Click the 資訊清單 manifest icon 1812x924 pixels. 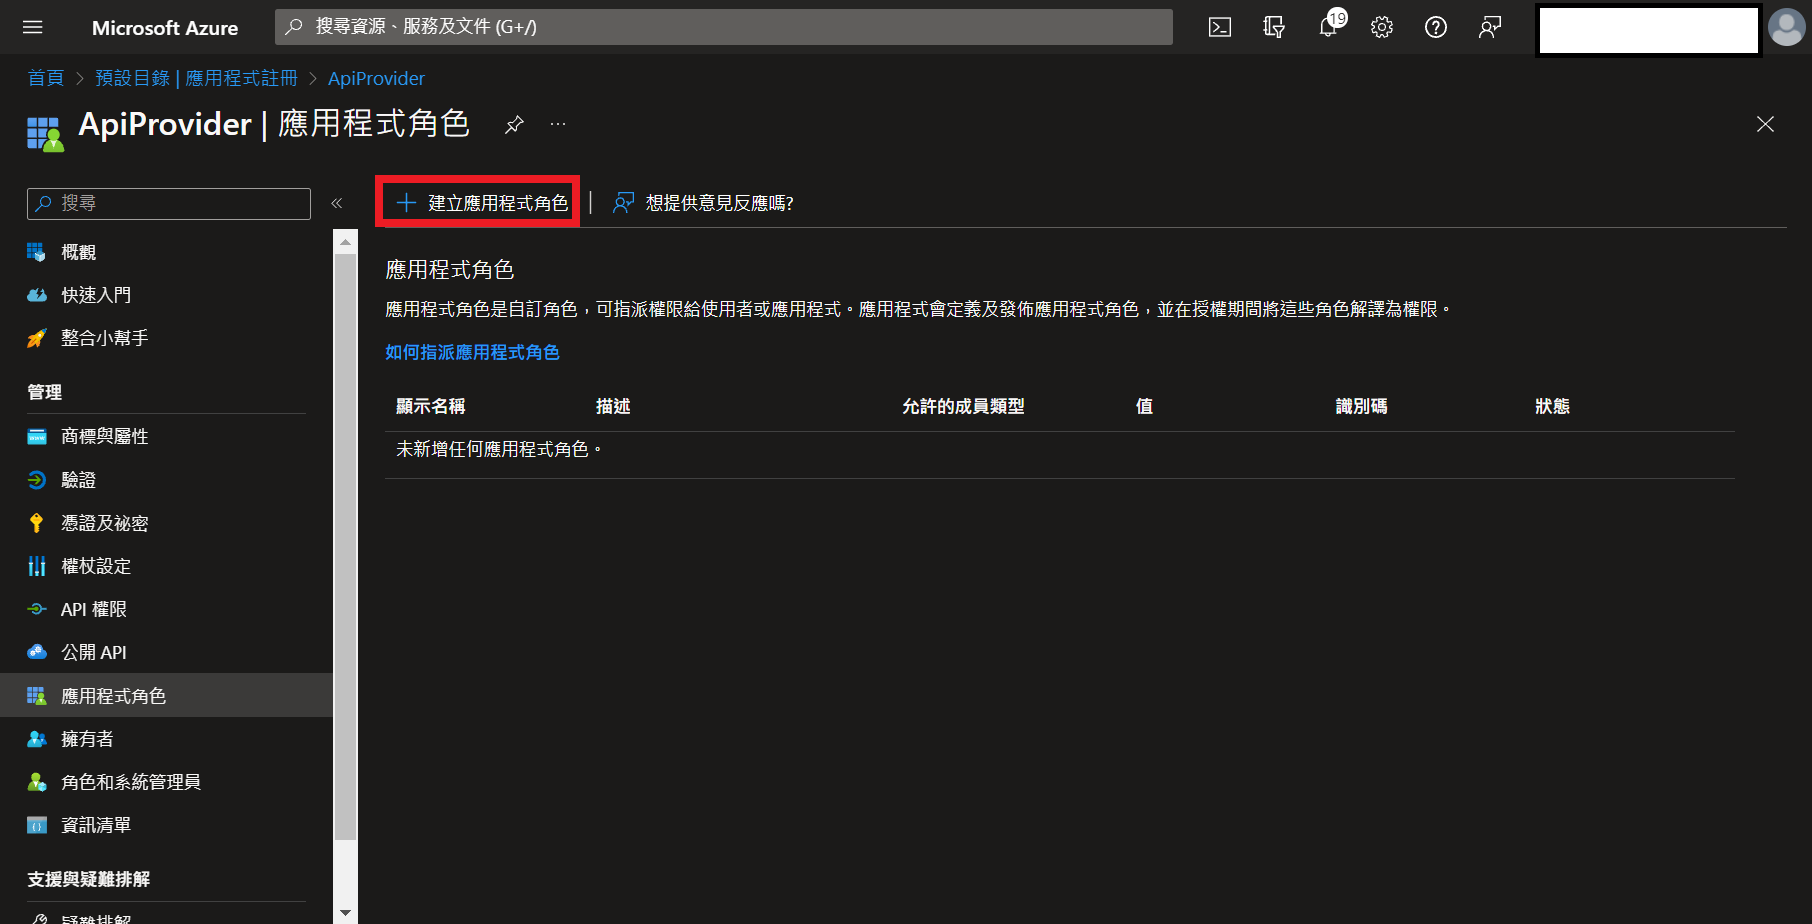pos(37,825)
